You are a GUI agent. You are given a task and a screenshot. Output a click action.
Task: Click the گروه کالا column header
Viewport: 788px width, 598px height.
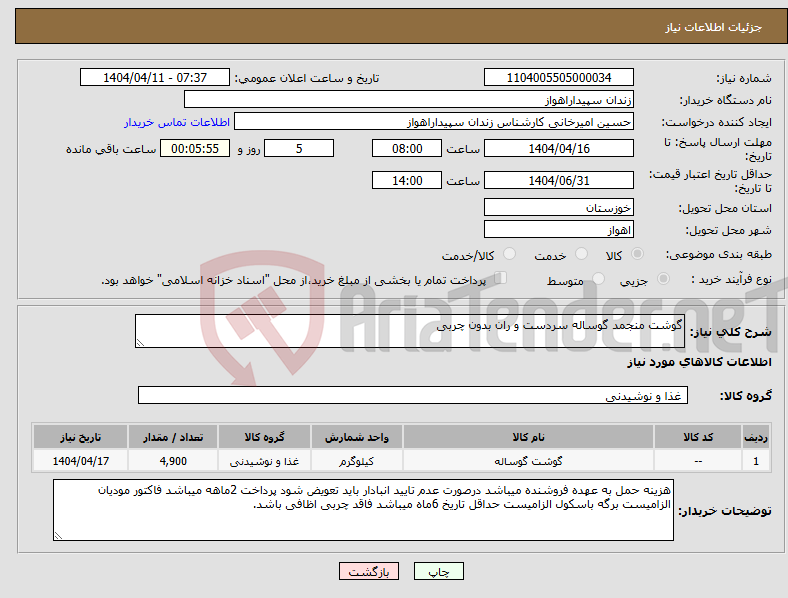264,437
